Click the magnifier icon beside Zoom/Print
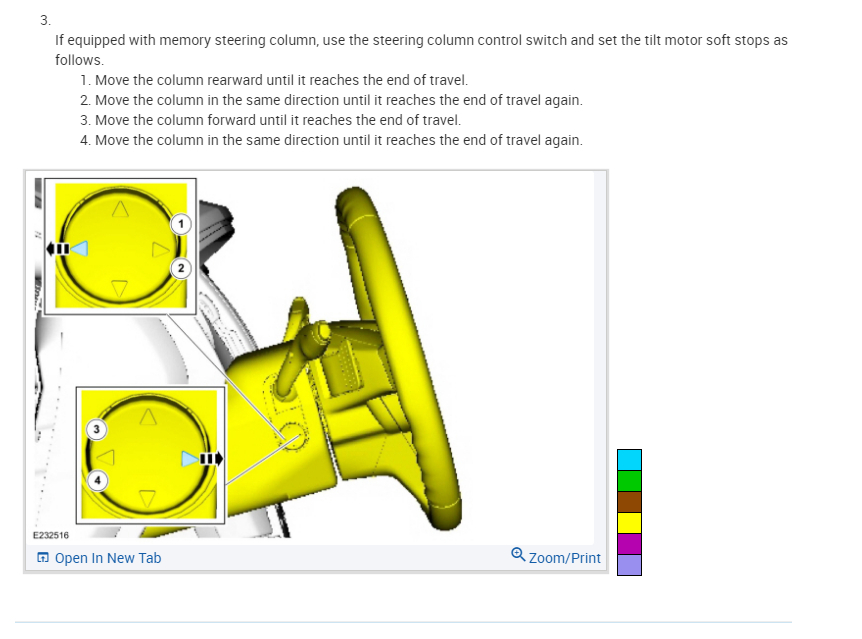Screen dimensions: 862x639 point(518,554)
